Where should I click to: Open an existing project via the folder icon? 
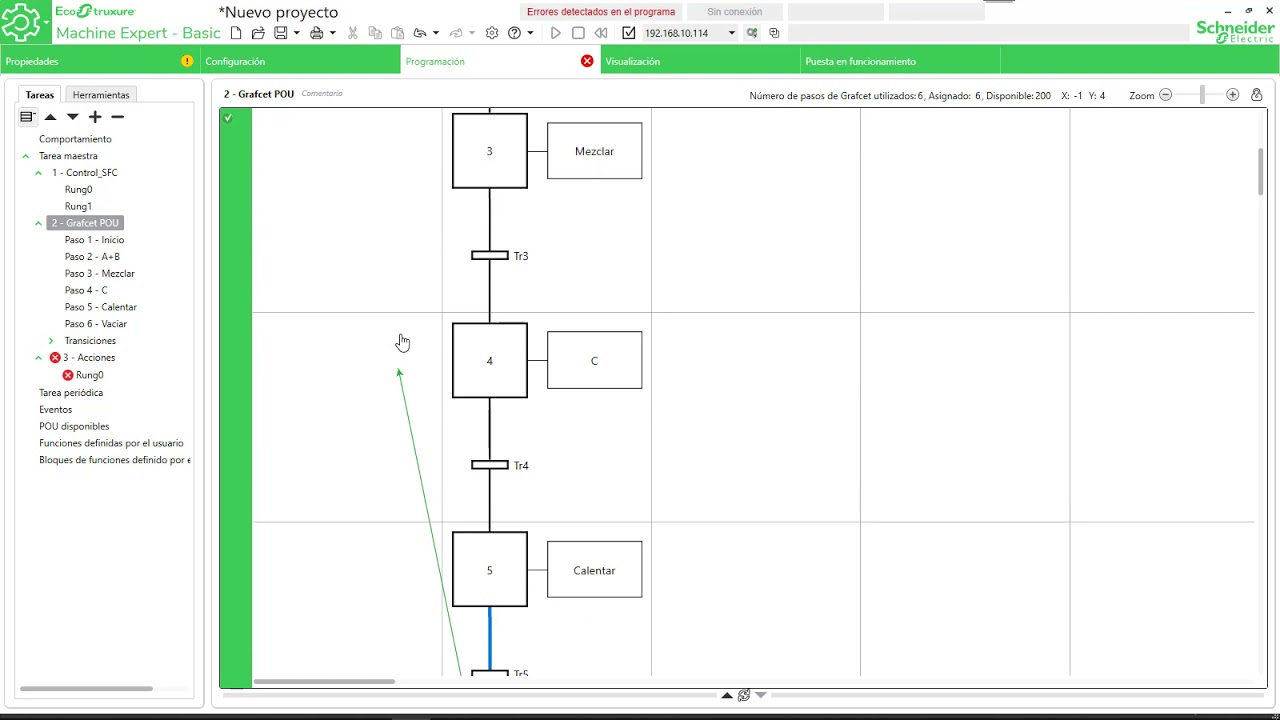click(258, 33)
